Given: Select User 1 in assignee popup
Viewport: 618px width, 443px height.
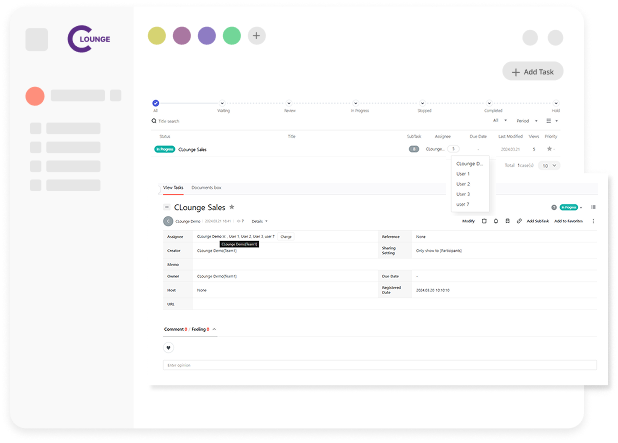Looking at the screenshot, I should click(x=463, y=174).
